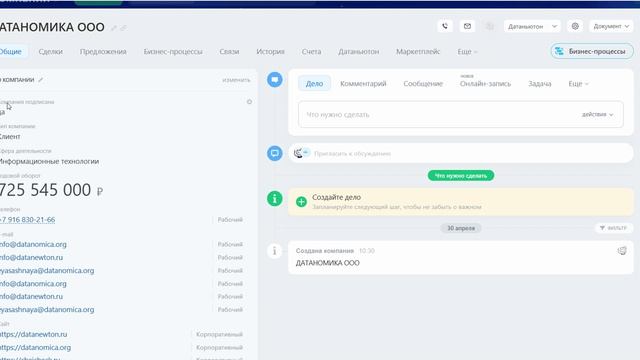Click pencil edit icon next to company title
The height and width of the screenshot is (360, 640).
[x=114, y=28]
